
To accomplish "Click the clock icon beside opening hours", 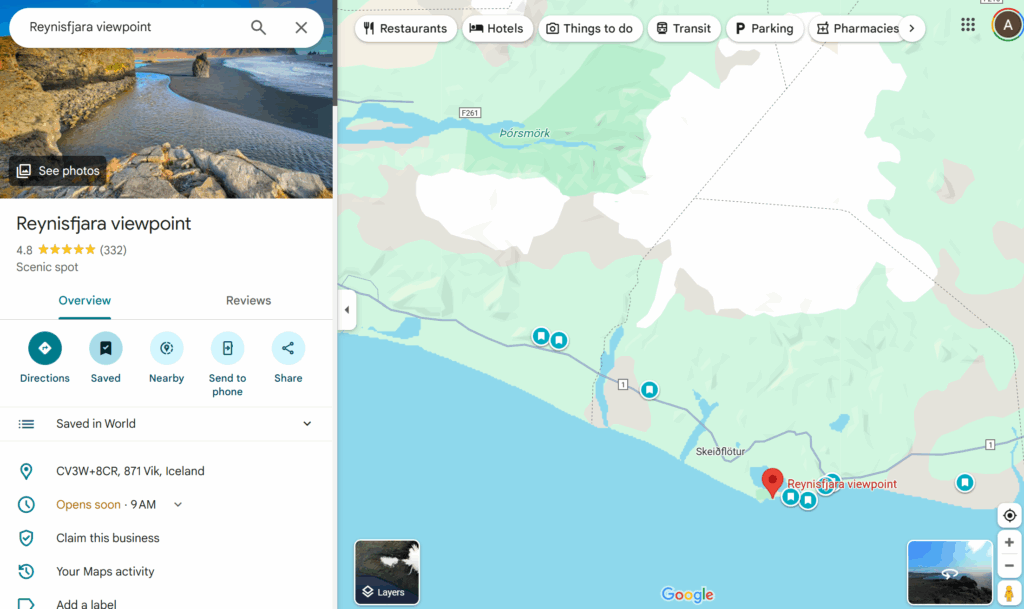I will point(26,505).
